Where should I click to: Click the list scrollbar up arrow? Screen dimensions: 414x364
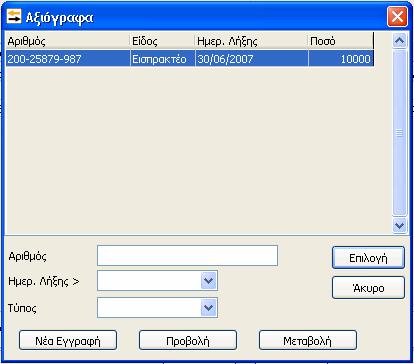click(399, 41)
